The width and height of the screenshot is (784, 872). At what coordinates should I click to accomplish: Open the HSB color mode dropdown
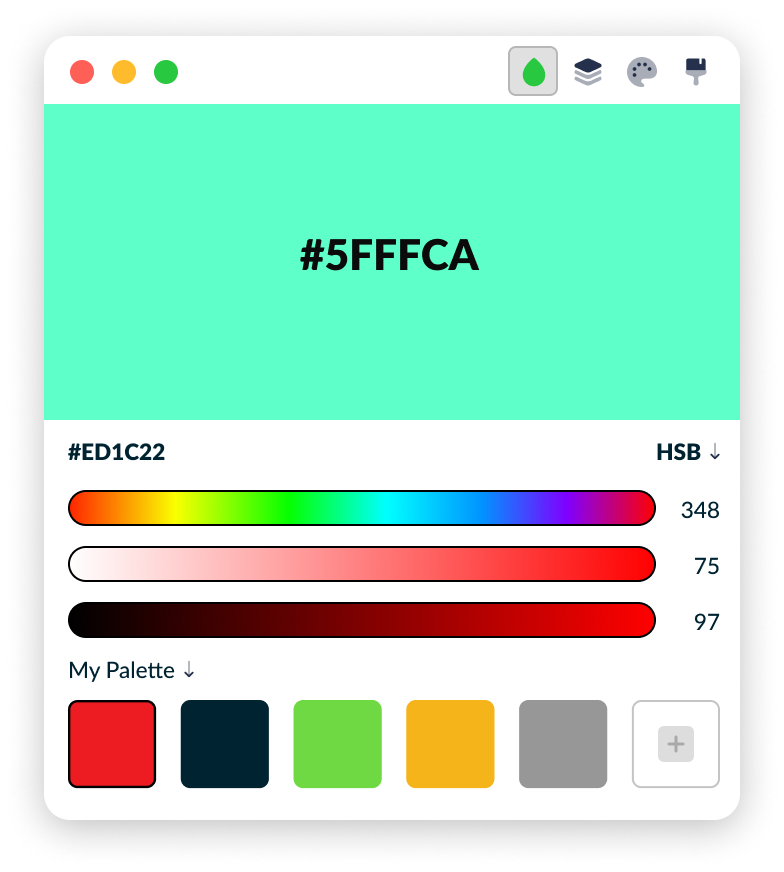coord(688,452)
